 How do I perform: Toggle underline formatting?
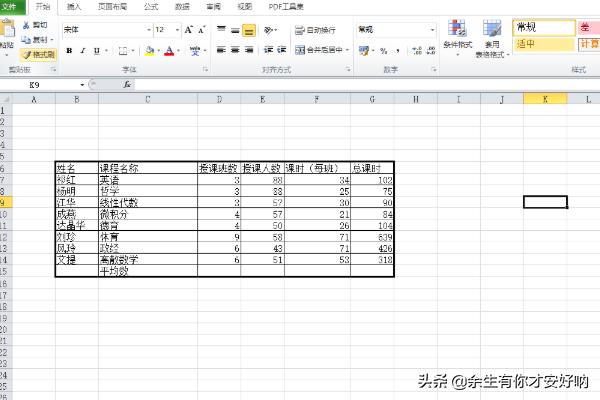pyautogui.click(x=96, y=51)
